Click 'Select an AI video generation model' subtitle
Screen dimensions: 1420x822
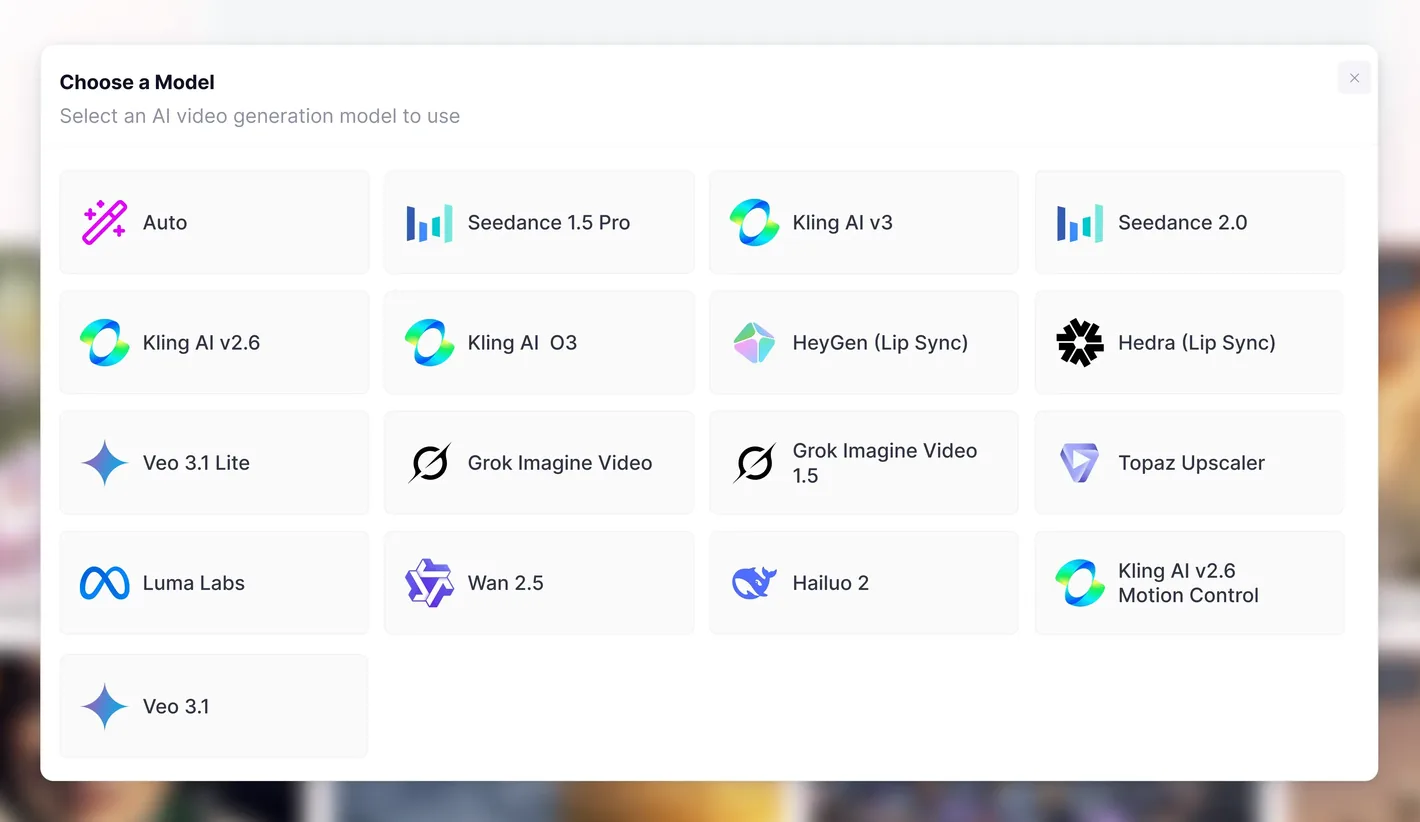[x=260, y=116]
